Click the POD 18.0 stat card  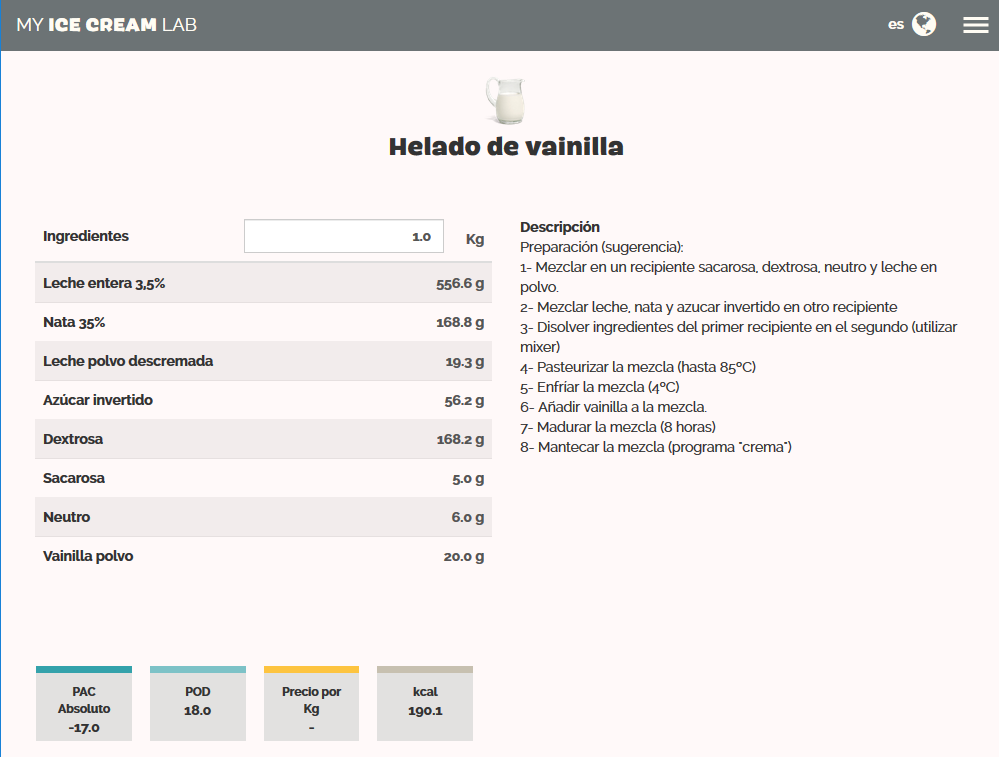point(197,703)
